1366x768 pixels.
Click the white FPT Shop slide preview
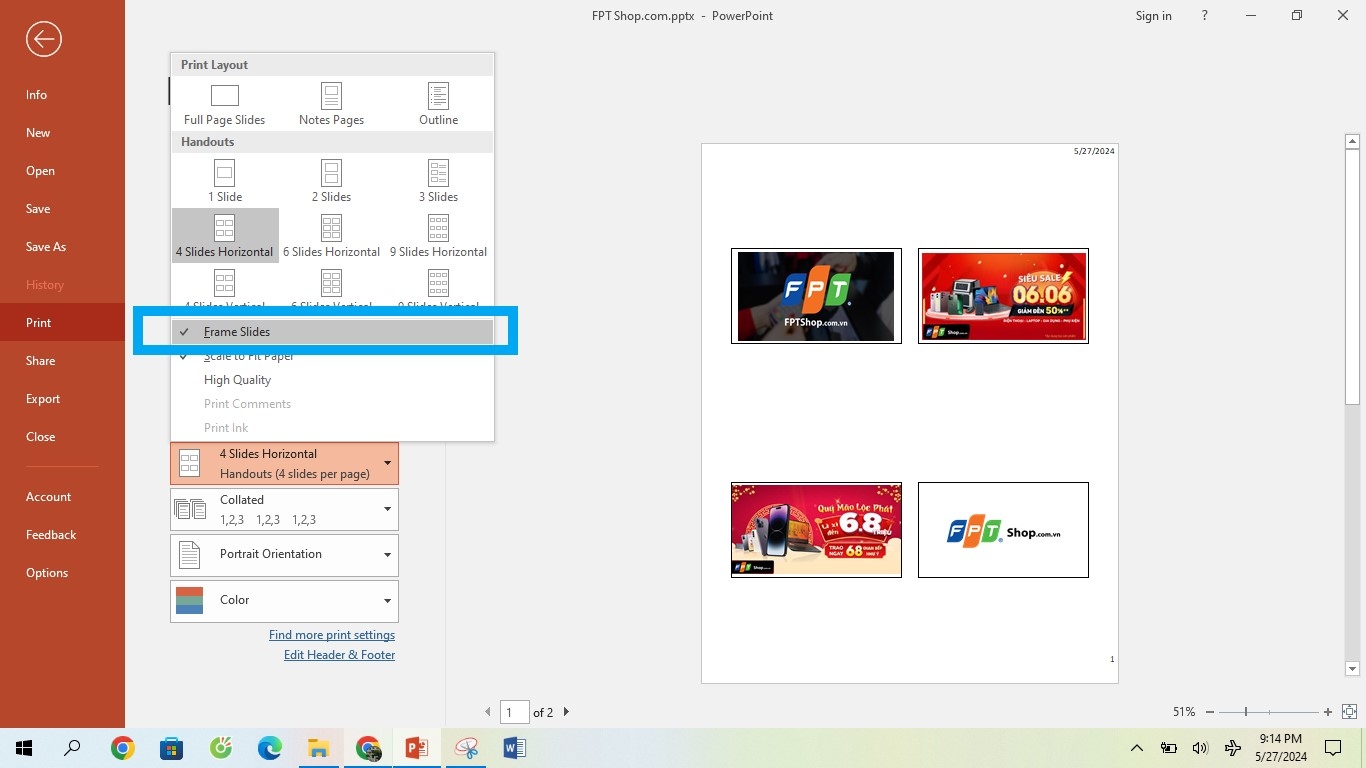tap(1003, 530)
